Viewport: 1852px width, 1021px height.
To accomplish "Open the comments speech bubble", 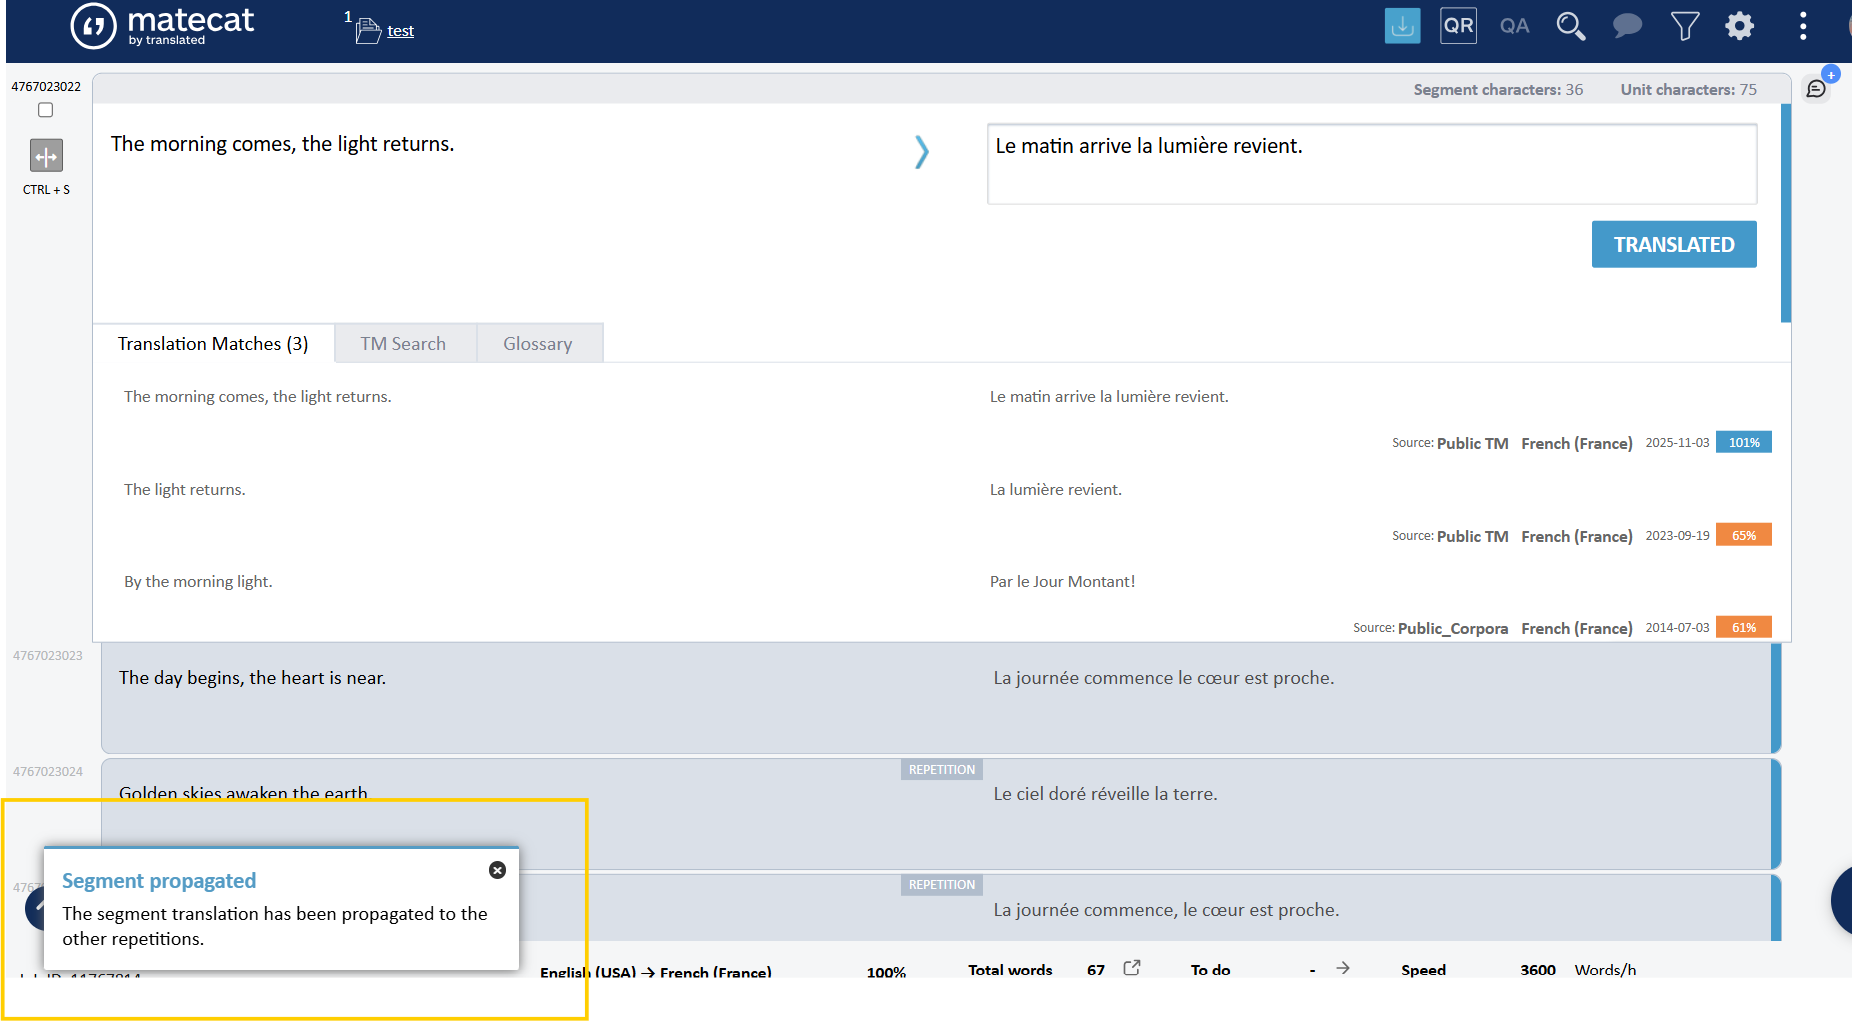I will [x=1627, y=26].
